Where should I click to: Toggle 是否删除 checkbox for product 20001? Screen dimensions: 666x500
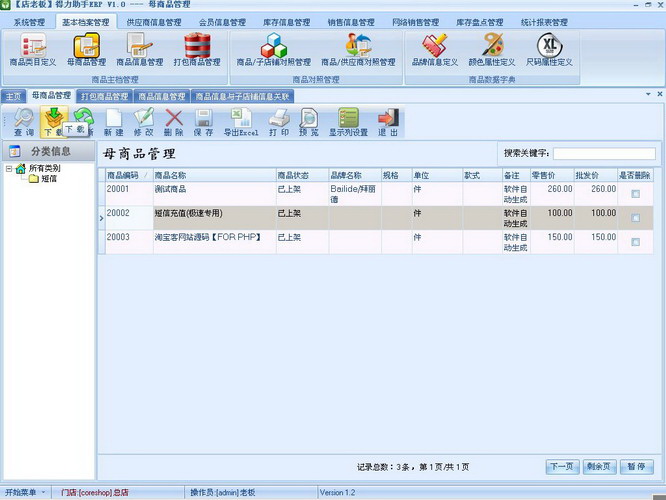[635, 194]
